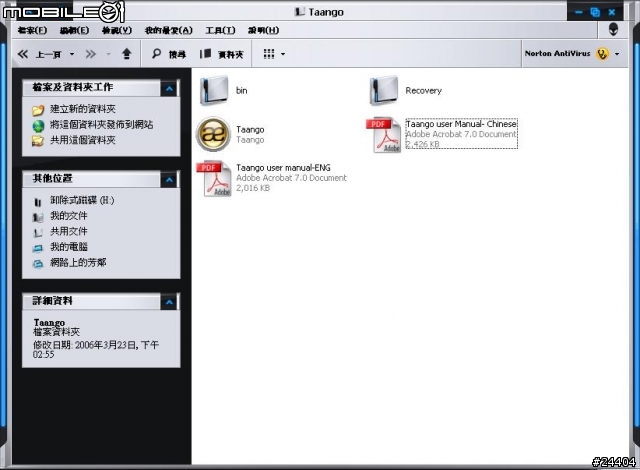Go up one folder level

(127, 53)
